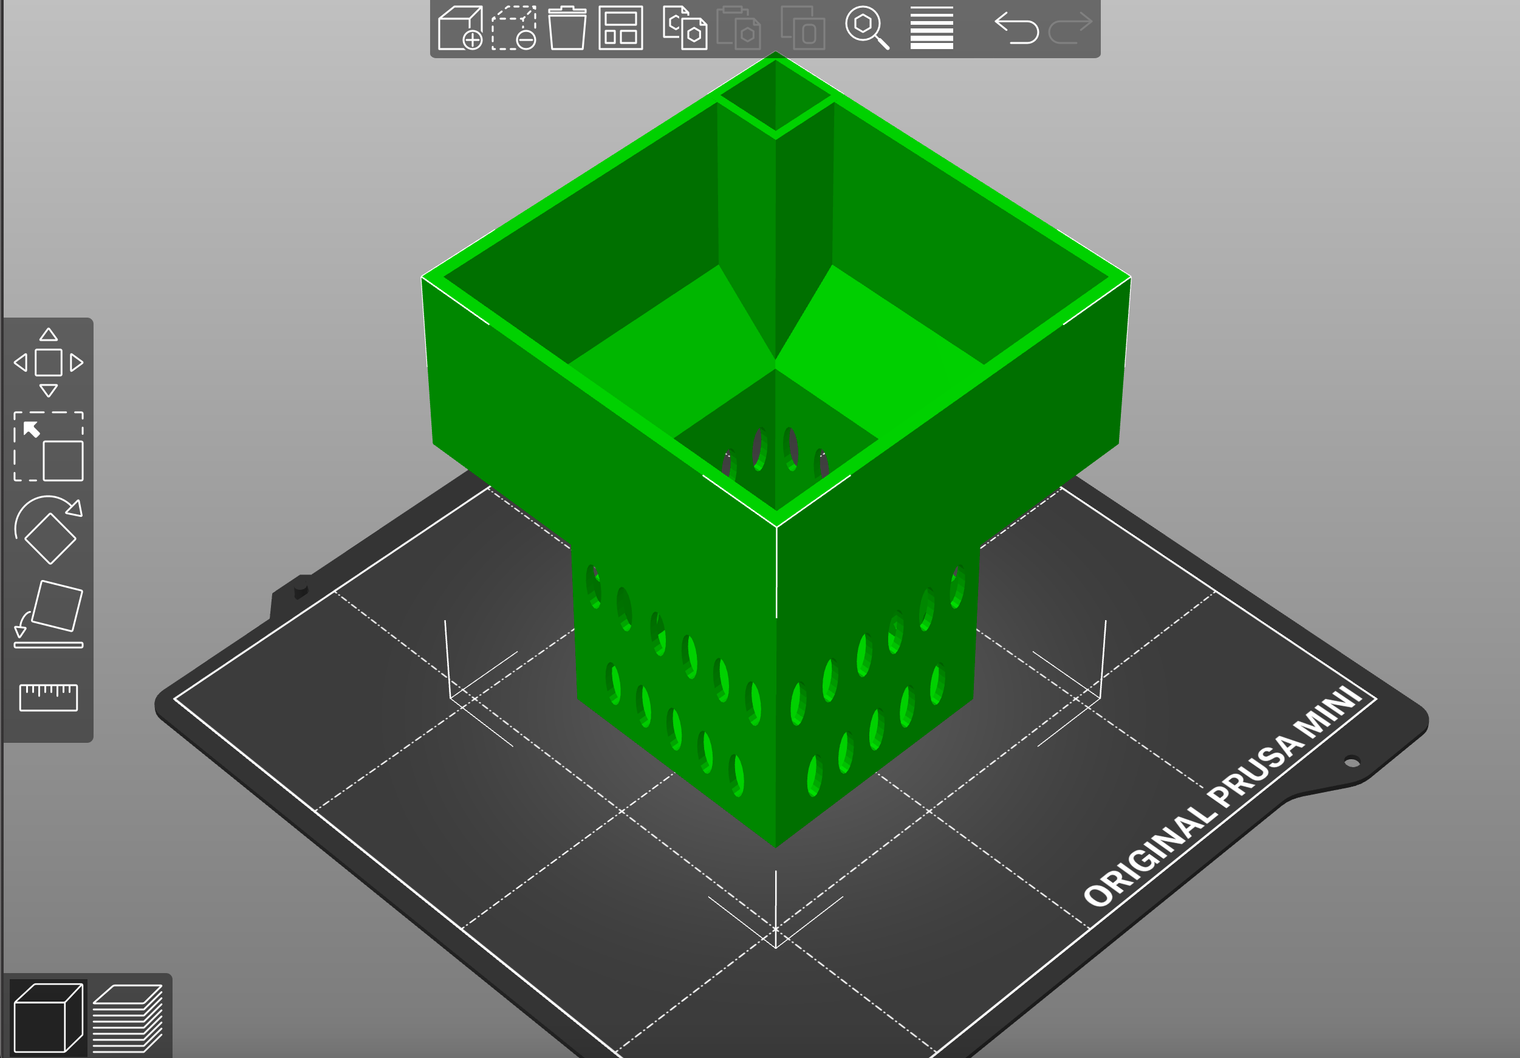Select the Measure ruler tool
The width and height of the screenshot is (1520, 1058).
(48, 697)
